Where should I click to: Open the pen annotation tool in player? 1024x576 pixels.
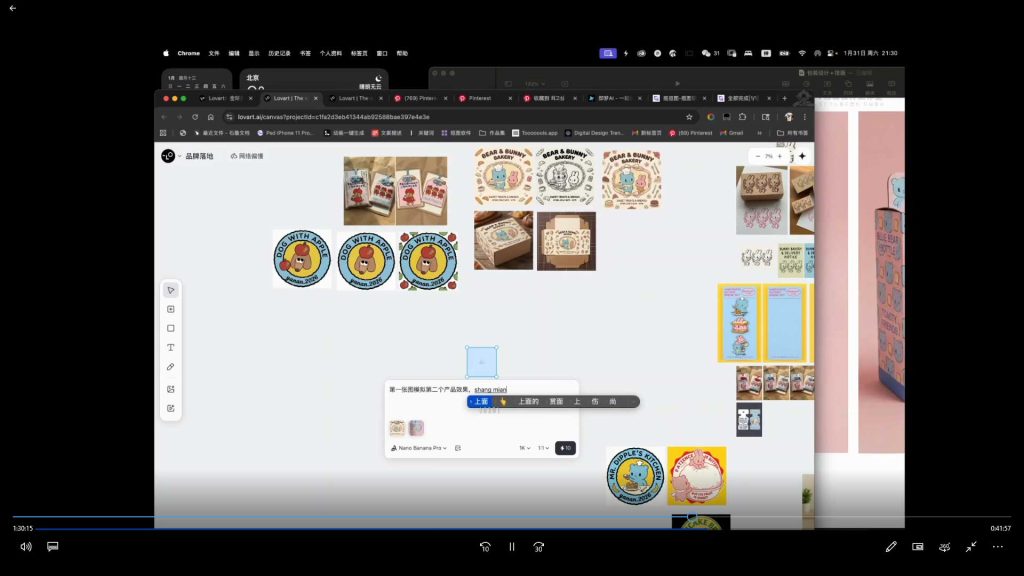891,547
